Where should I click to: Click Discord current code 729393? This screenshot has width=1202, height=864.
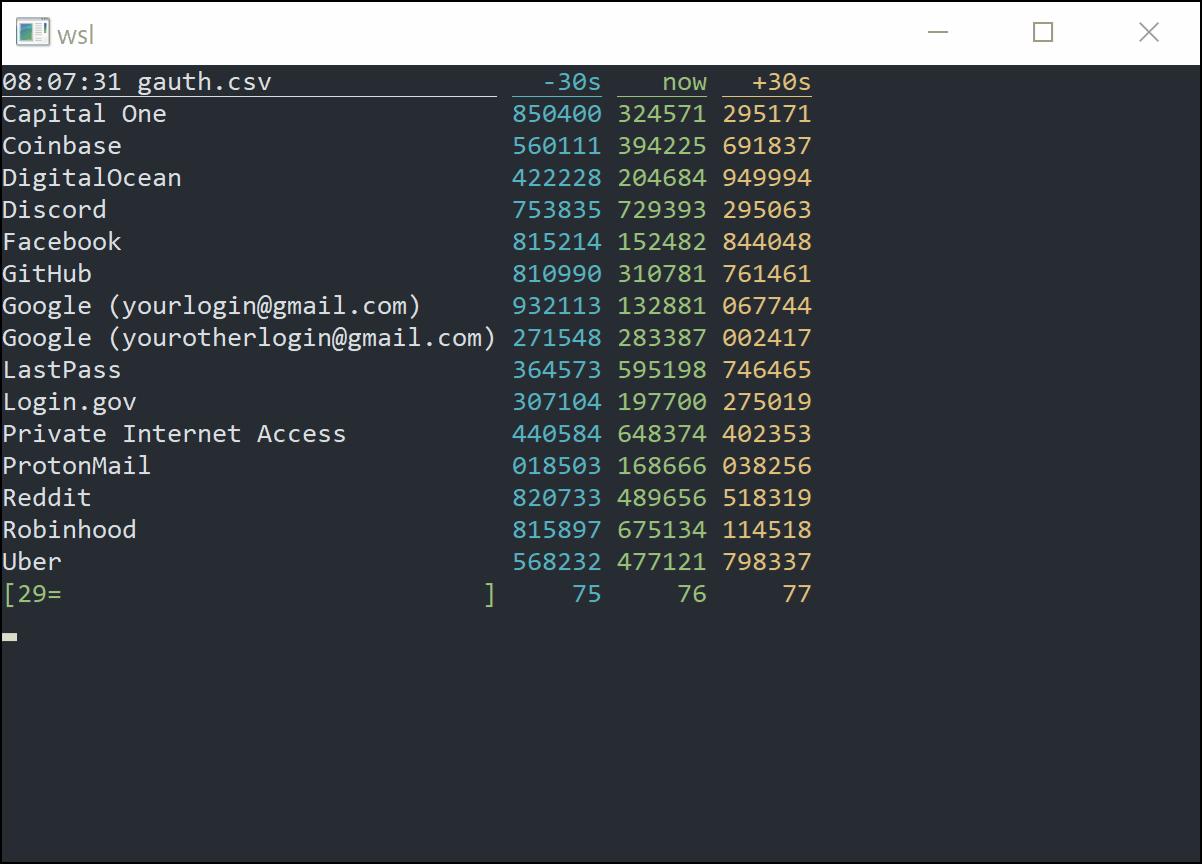pyautogui.click(x=662, y=210)
